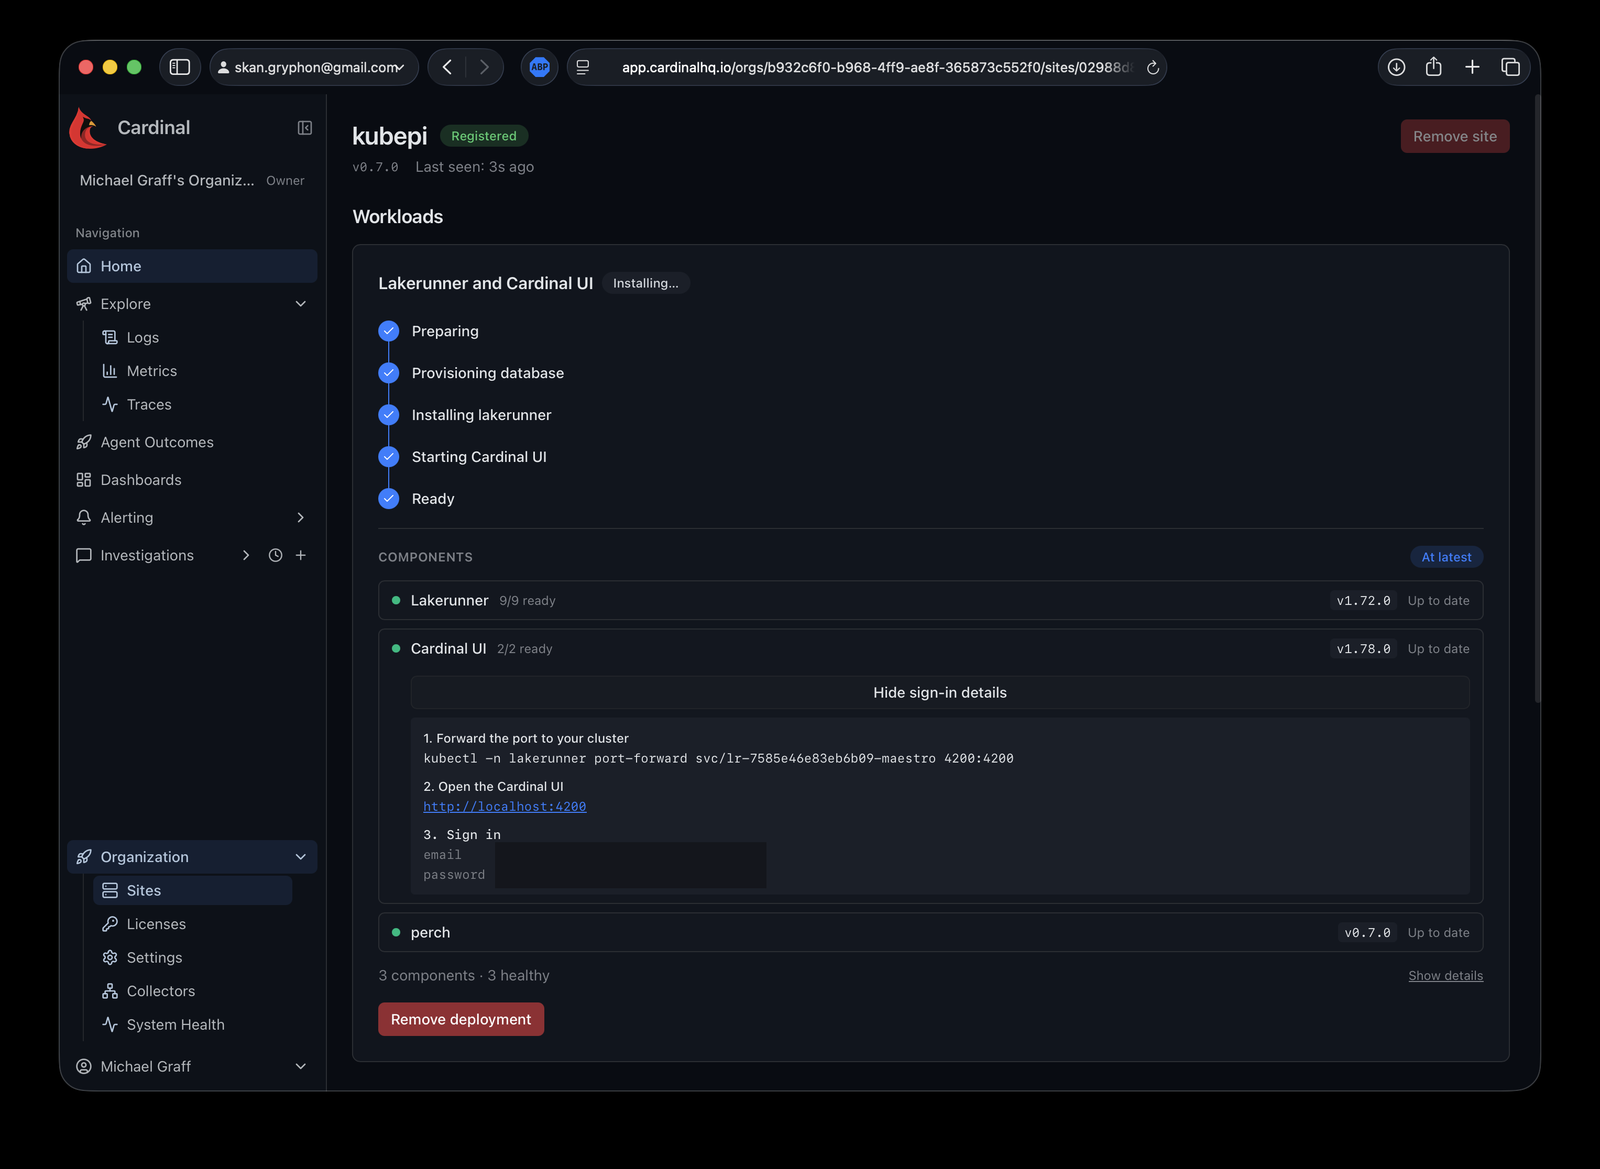Open a new browser tab
The width and height of the screenshot is (1600, 1169).
tap(1472, 67)
